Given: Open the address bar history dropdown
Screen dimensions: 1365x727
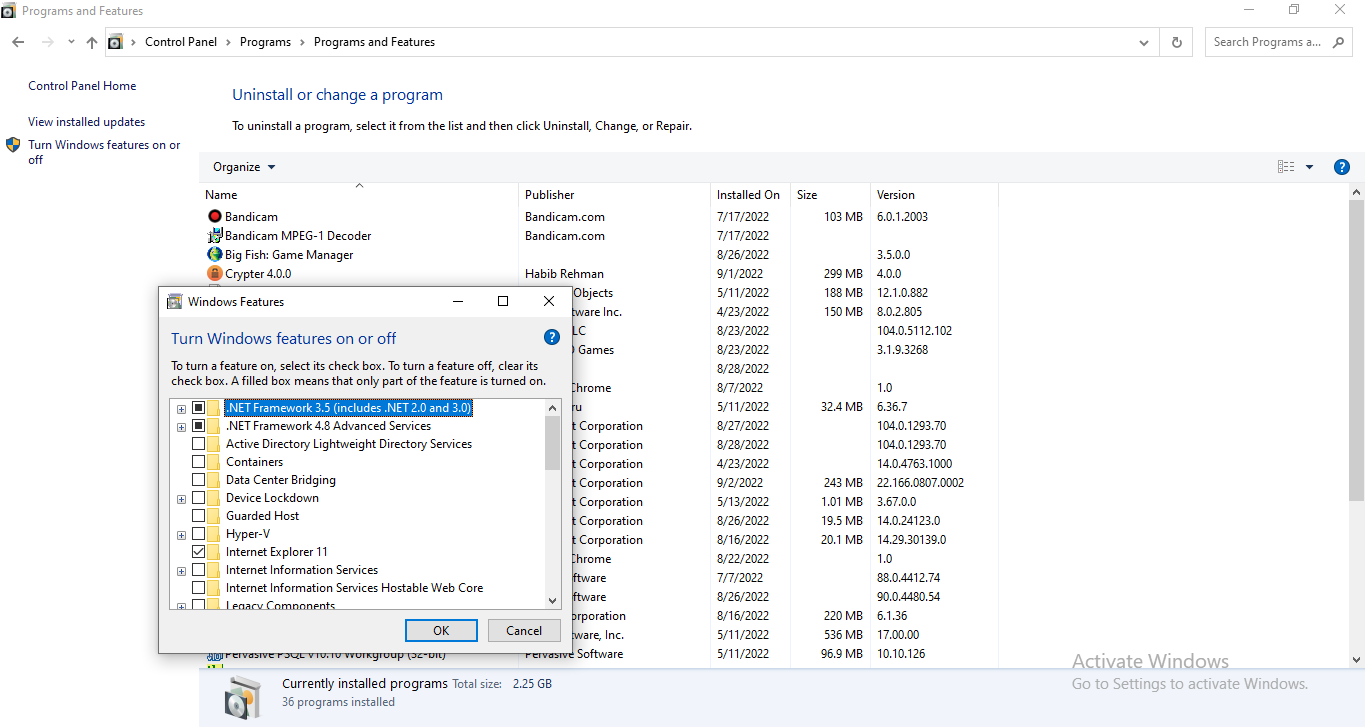Looking at the screenshot, I should (x=1144, y=42).
